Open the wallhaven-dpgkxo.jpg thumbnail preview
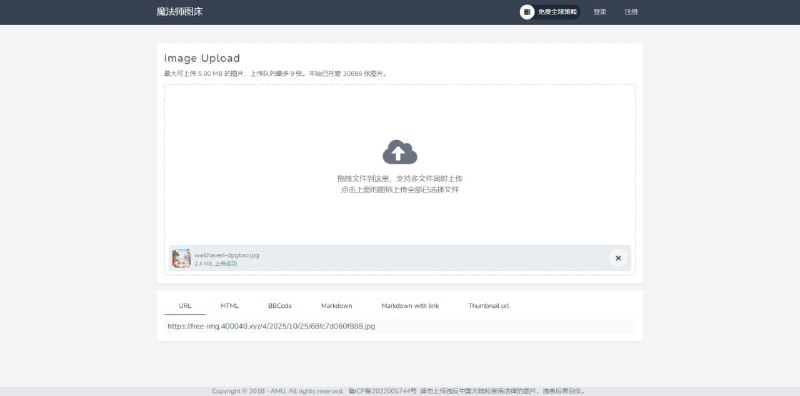Image resolution: width=800 pixels, height=396 pixels. 181,258
